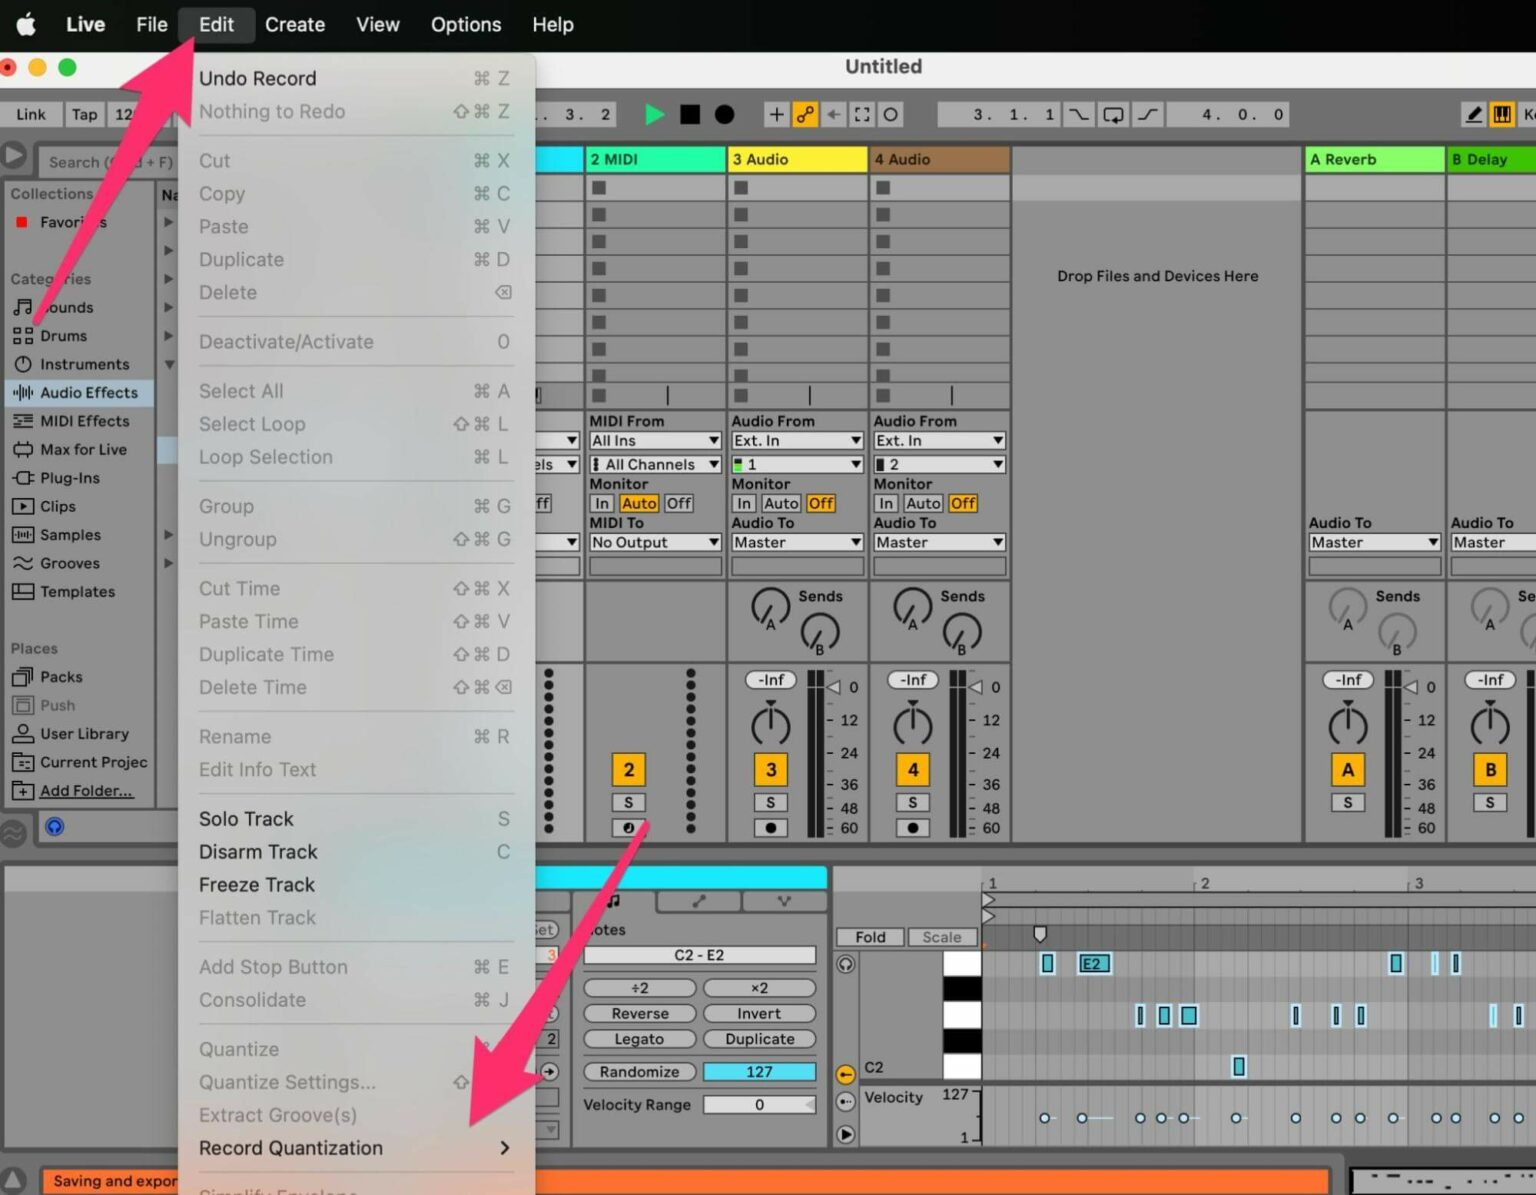
Task: Open the MIDI To output dropdown showing No Output
Action: point(654,541)
